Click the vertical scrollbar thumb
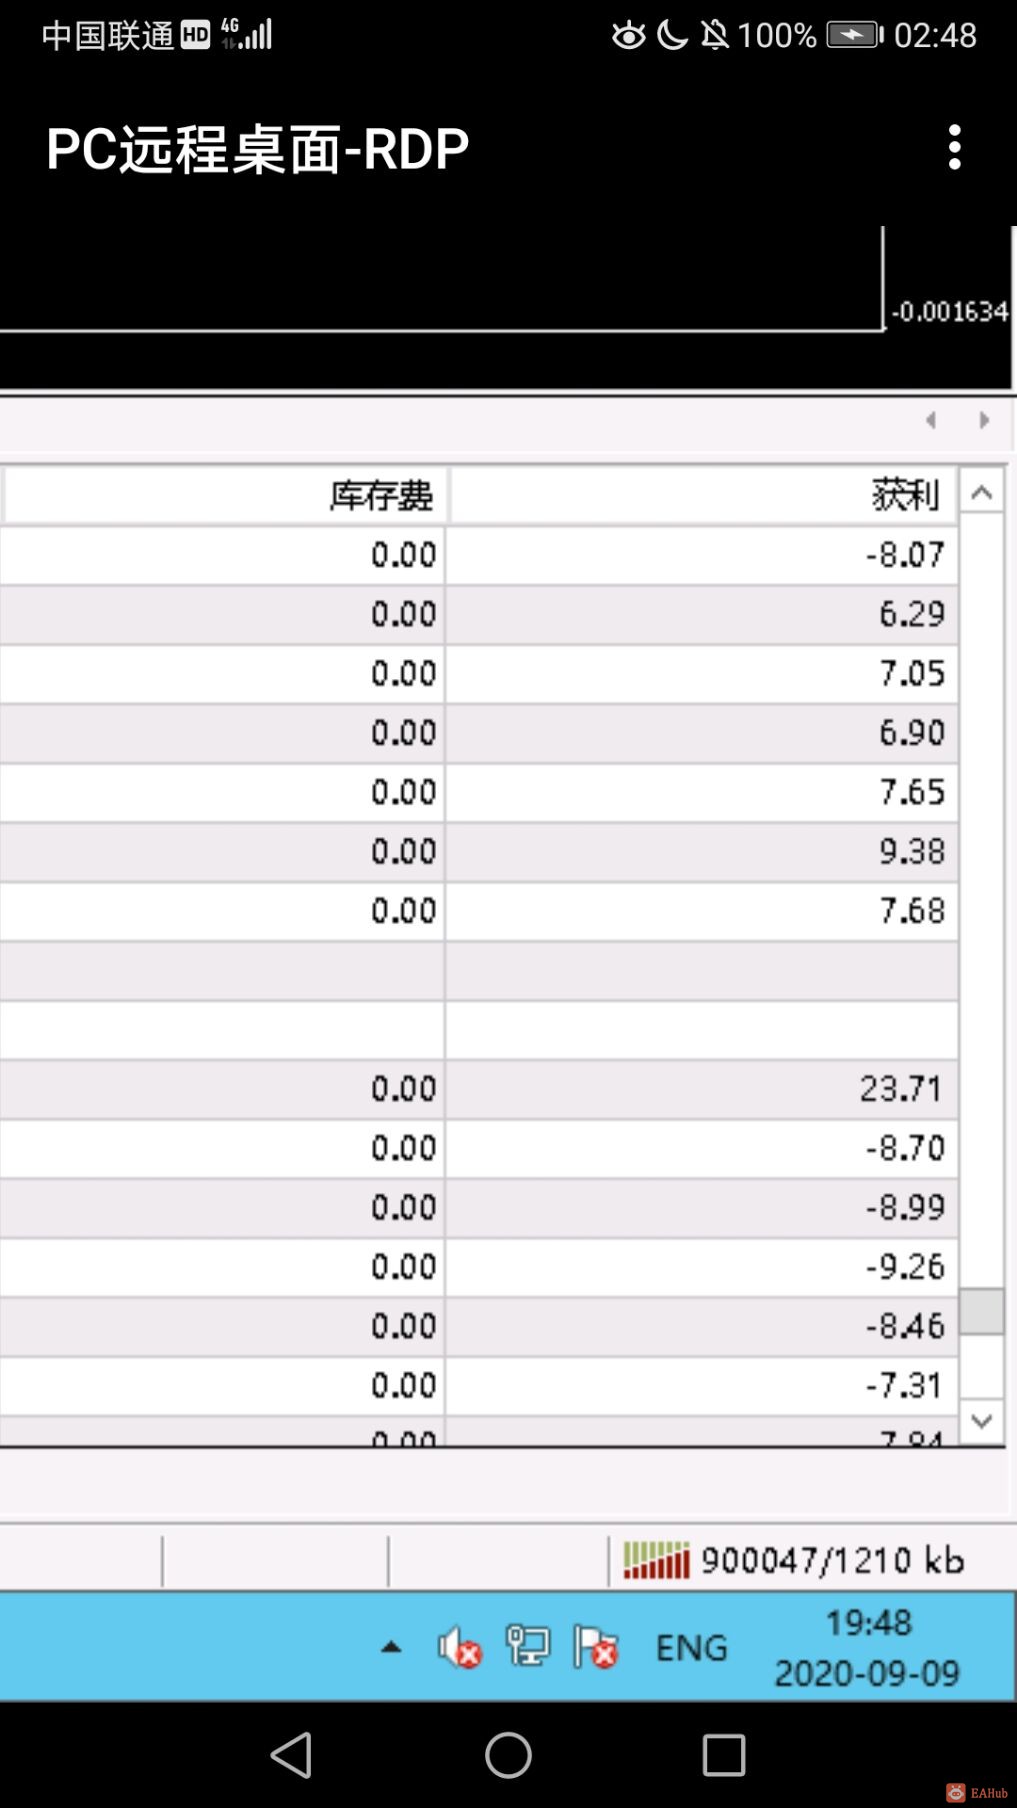 point(982,1311)
